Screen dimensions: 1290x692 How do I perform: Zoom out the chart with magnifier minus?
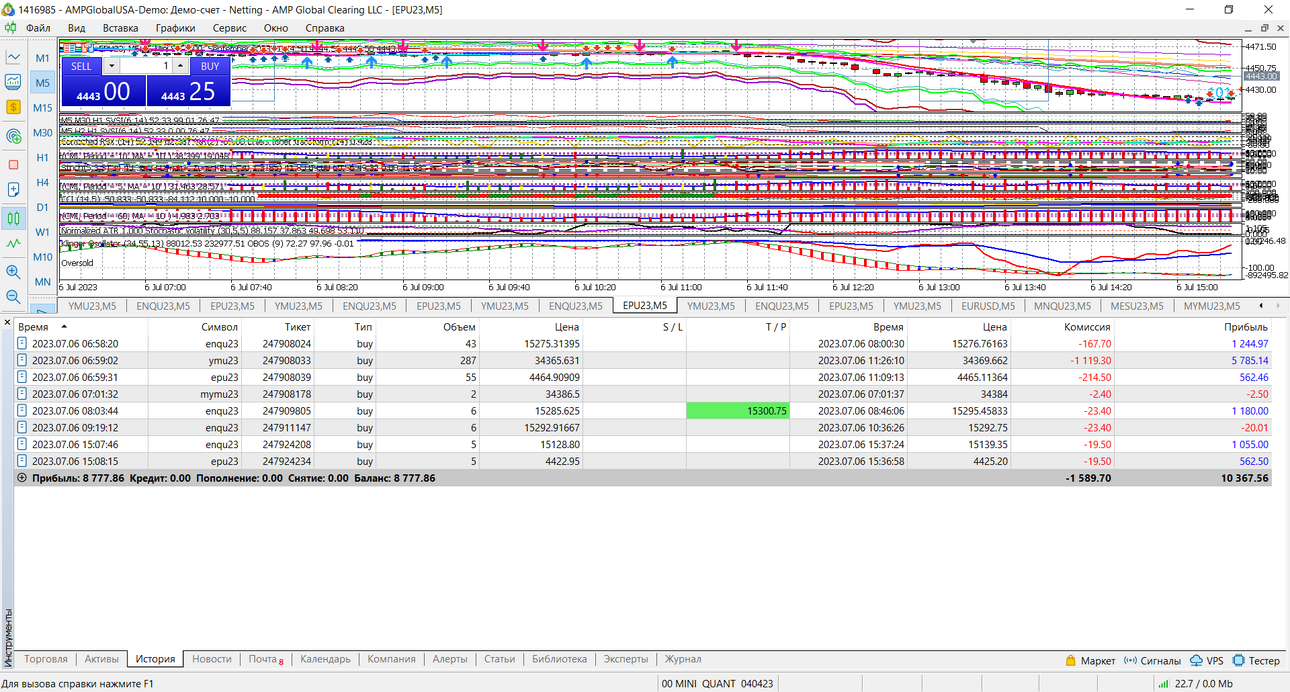click(14, 297)
